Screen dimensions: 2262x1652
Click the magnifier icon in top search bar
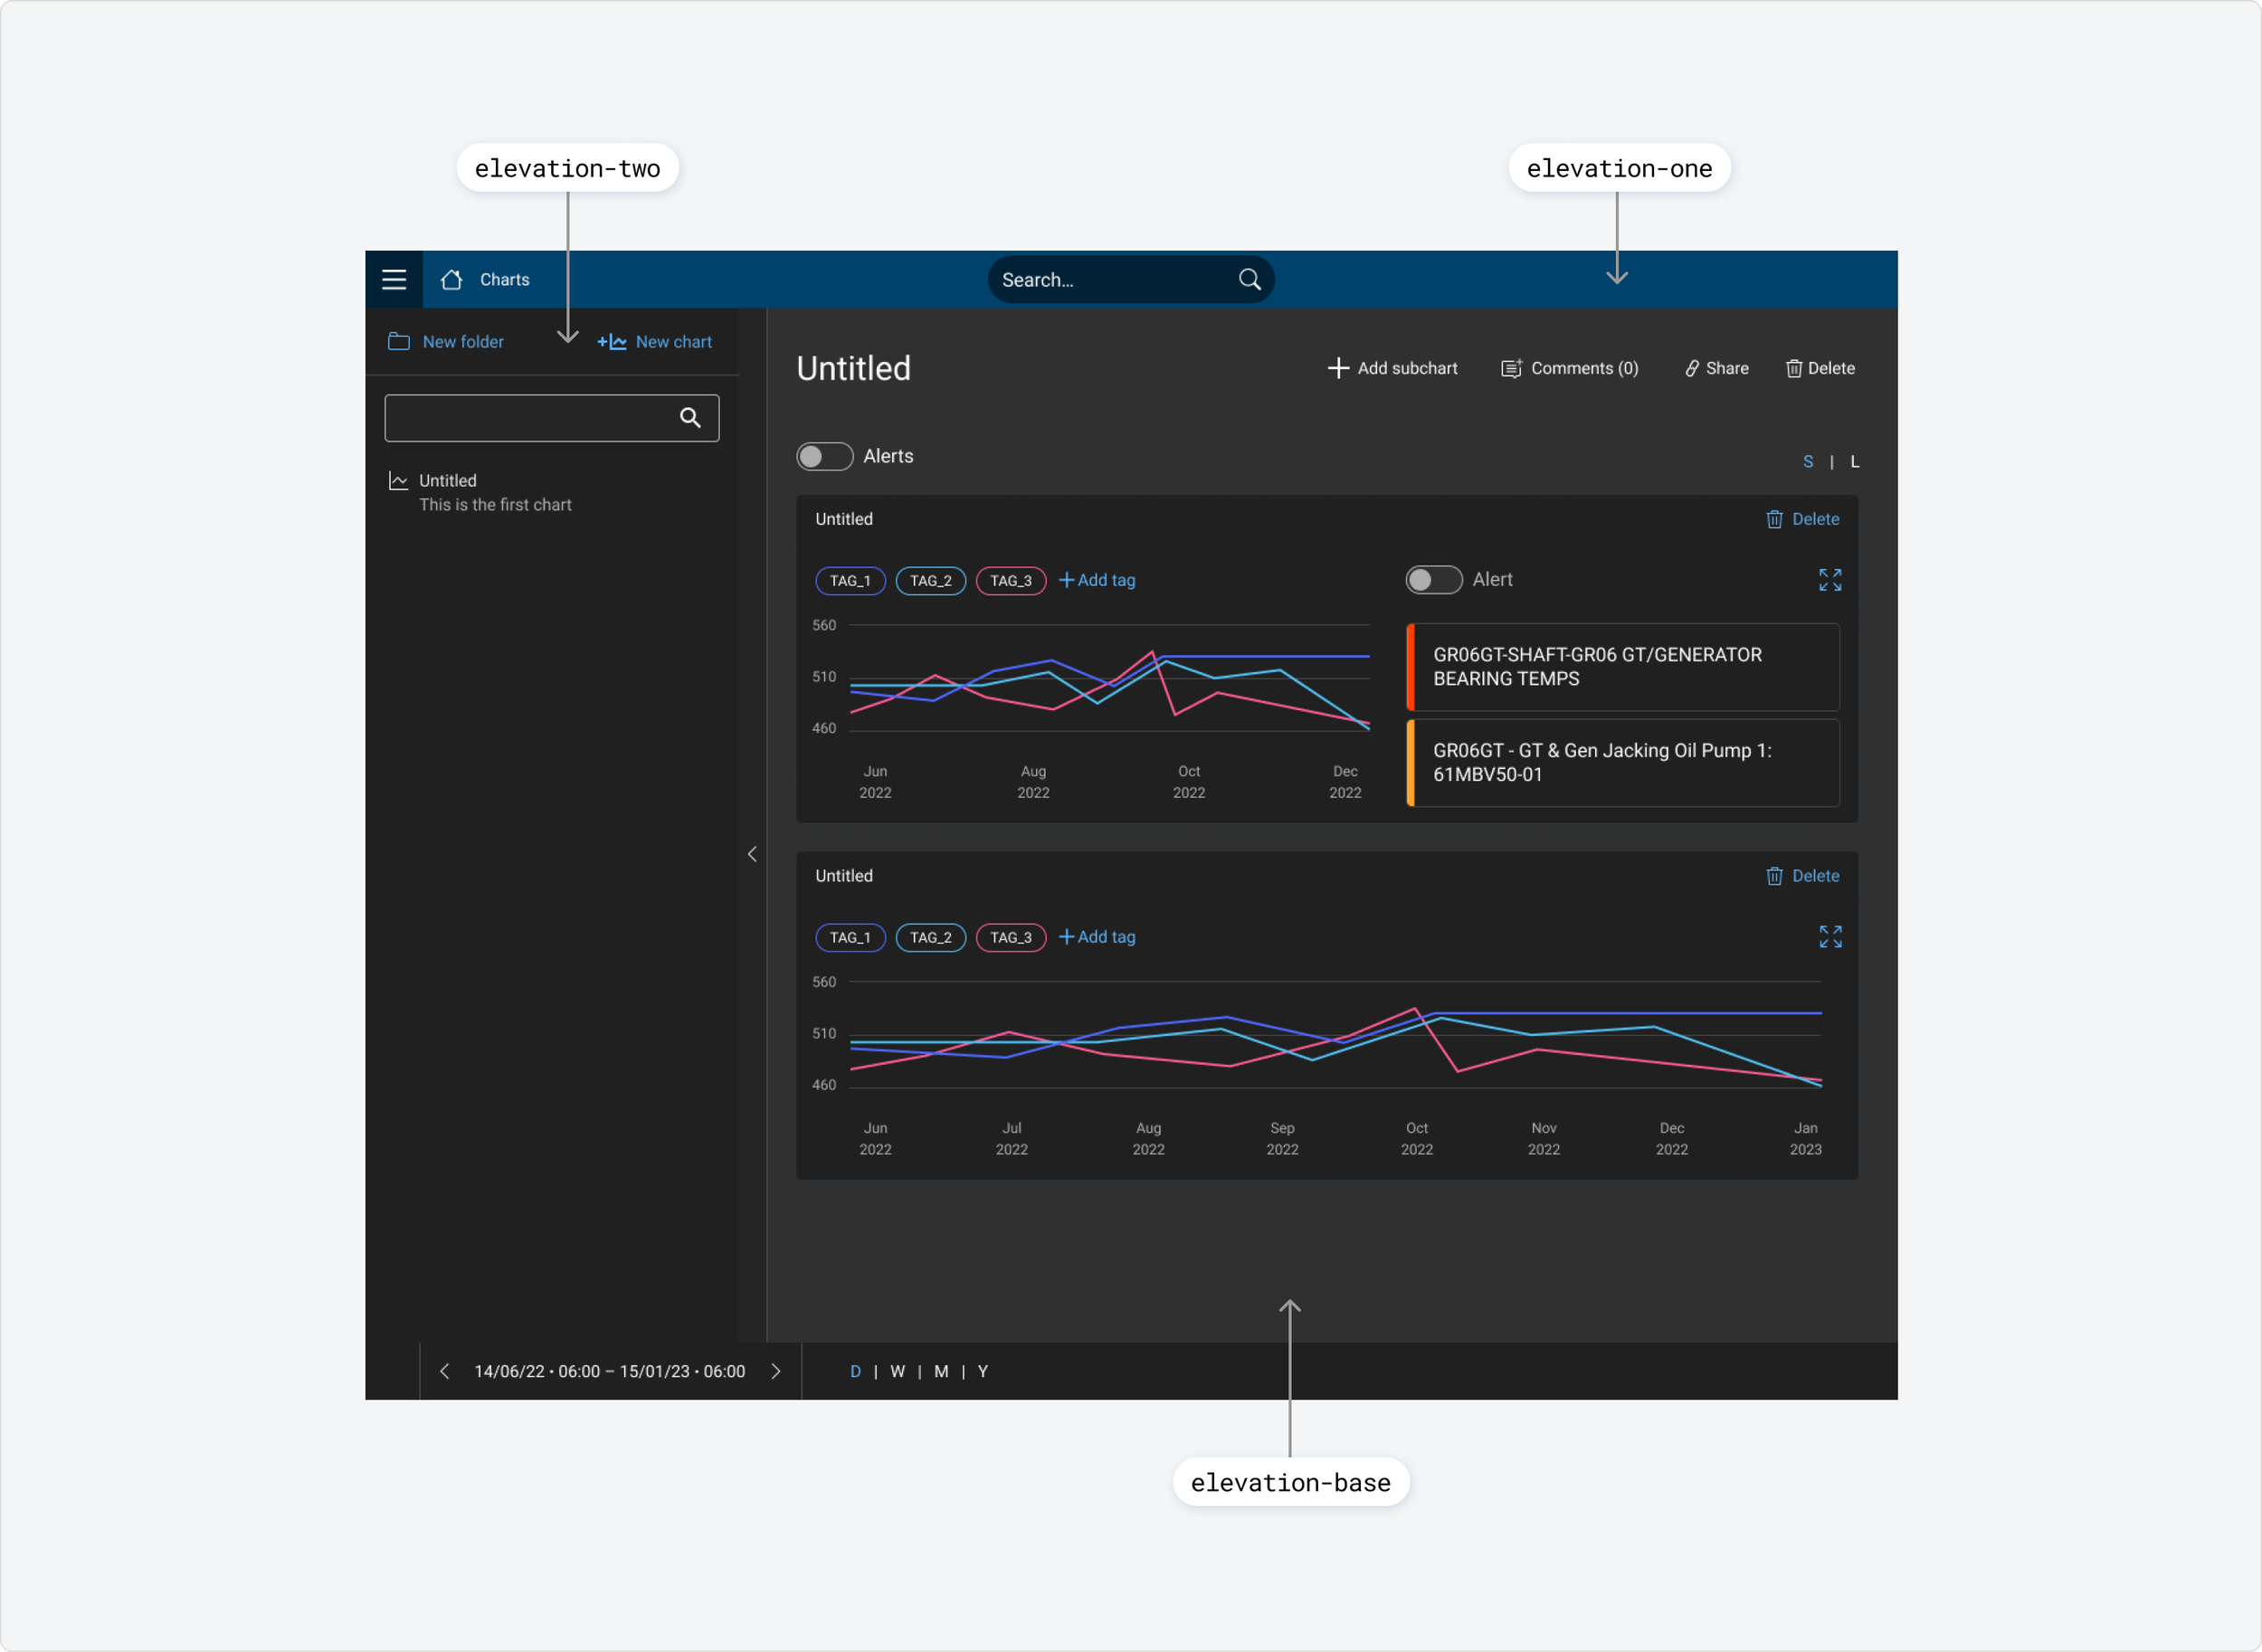[x=1249, y=280]
